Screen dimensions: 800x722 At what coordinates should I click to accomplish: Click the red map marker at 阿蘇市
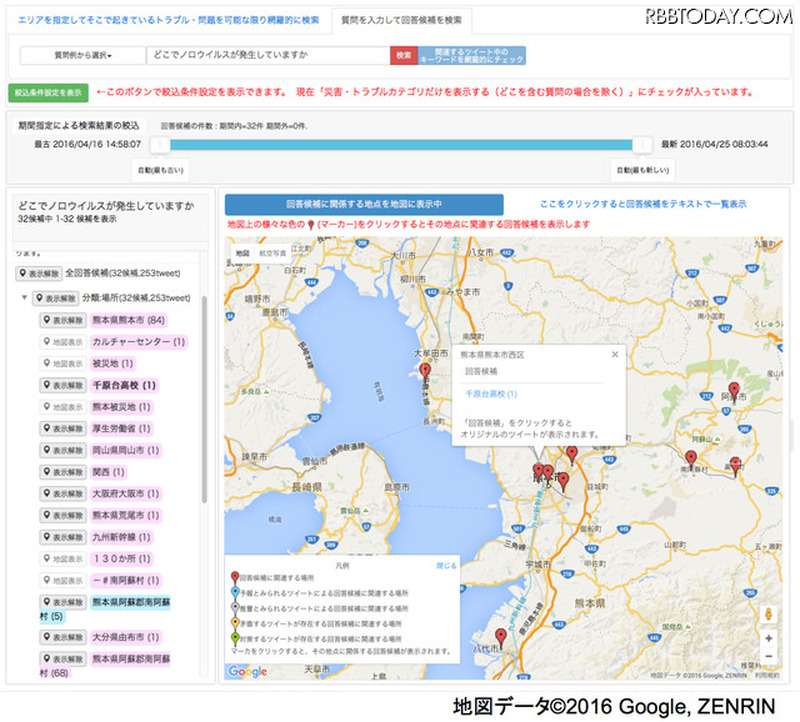point(734,391)
